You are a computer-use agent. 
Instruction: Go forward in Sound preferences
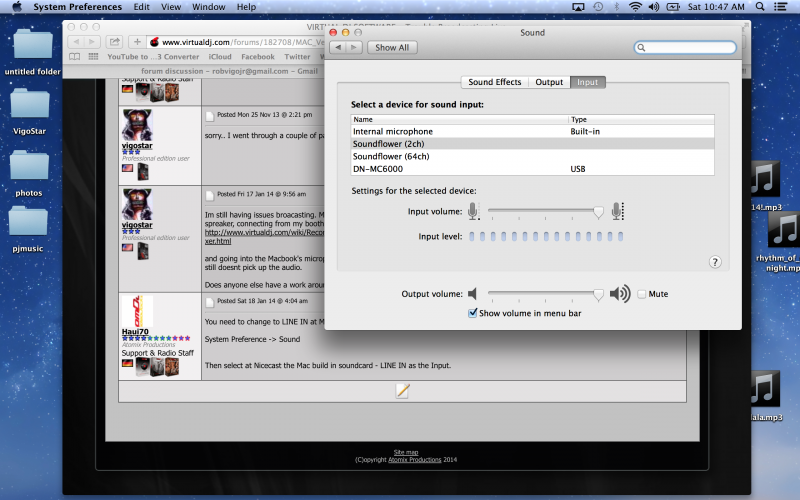tap(354, 47)
